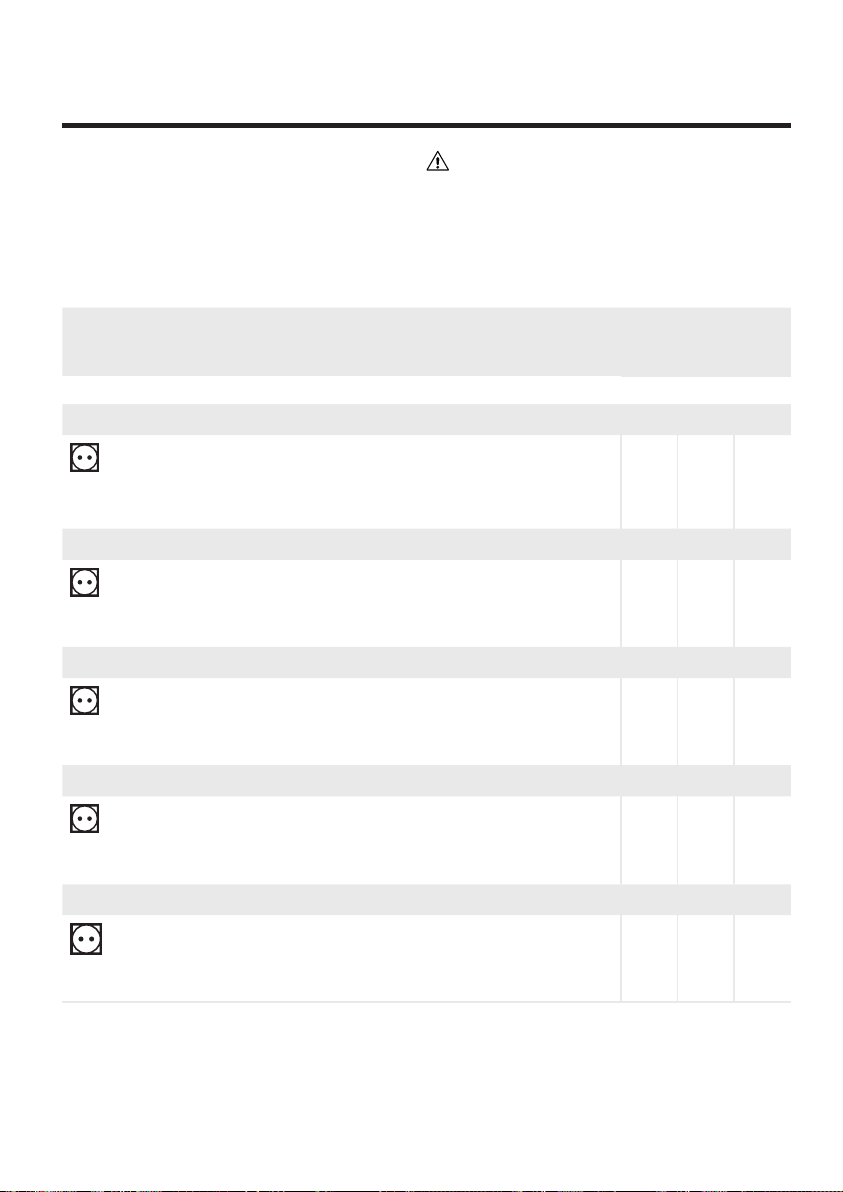Click the first narrow column cell in the first row

(x=649, y=482)
